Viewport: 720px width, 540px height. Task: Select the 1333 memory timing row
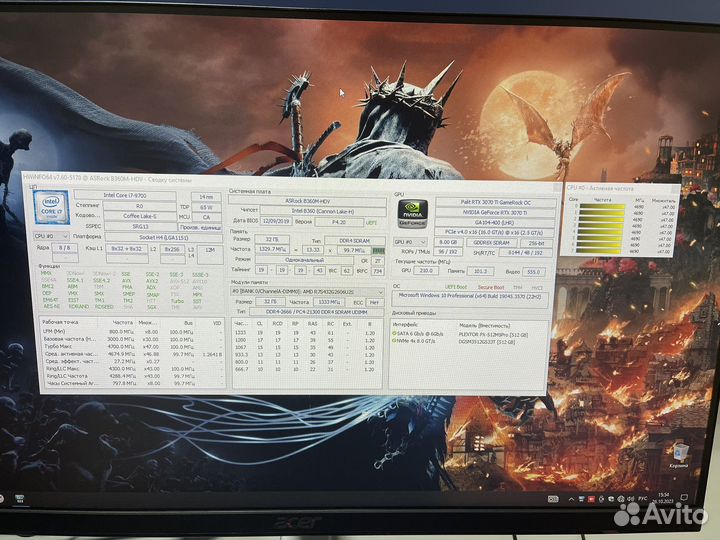307,333
